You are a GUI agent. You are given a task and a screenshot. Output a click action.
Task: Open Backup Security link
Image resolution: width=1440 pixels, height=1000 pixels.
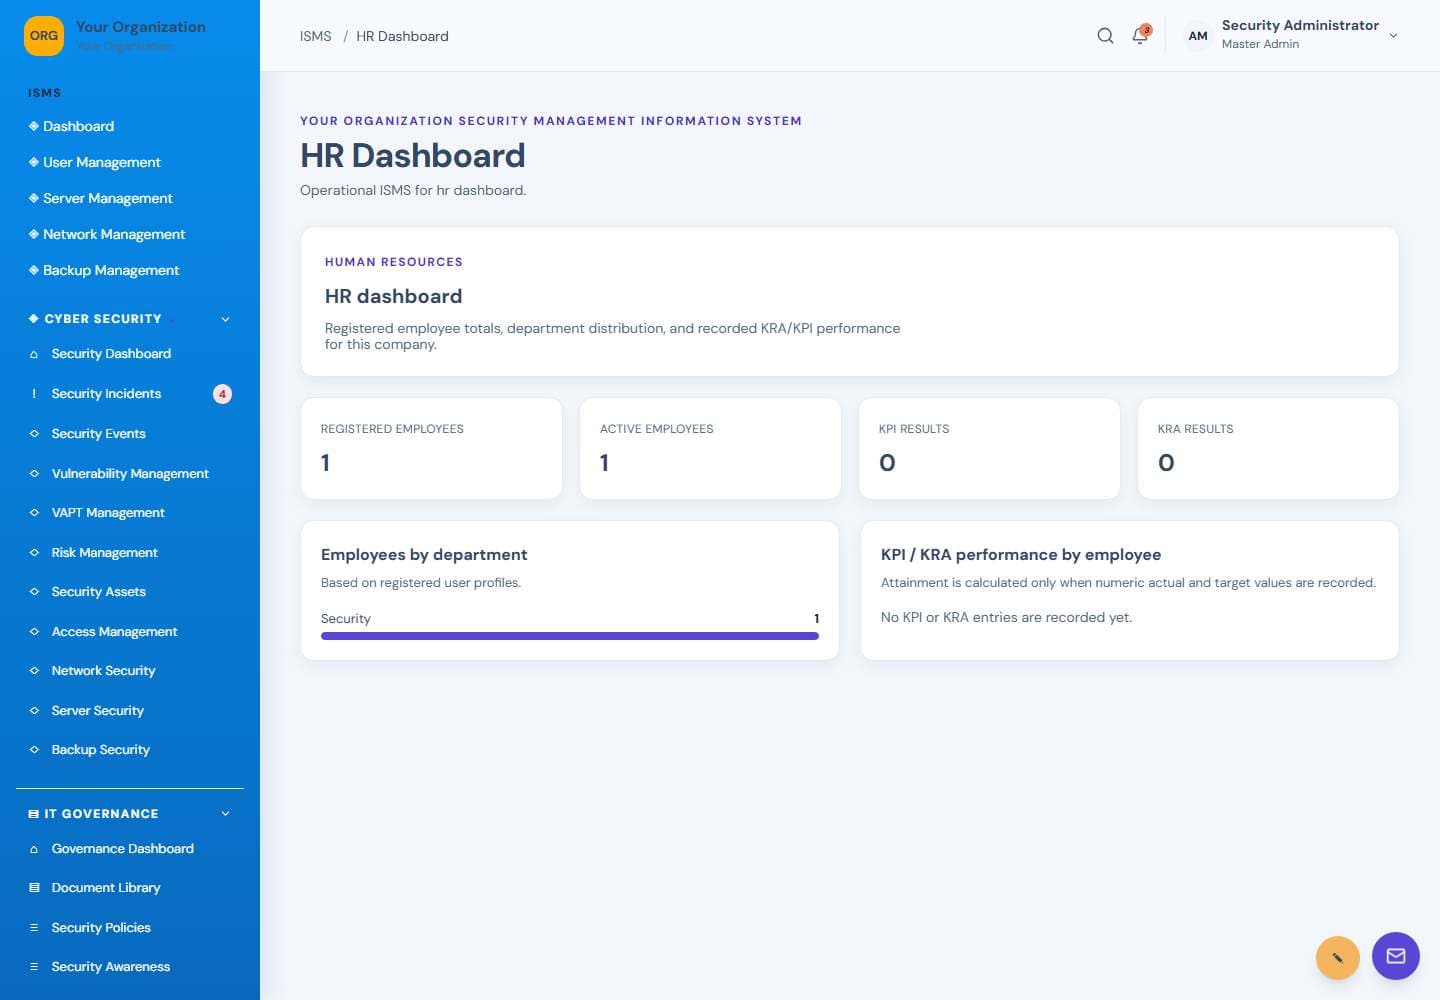[130, 750]
